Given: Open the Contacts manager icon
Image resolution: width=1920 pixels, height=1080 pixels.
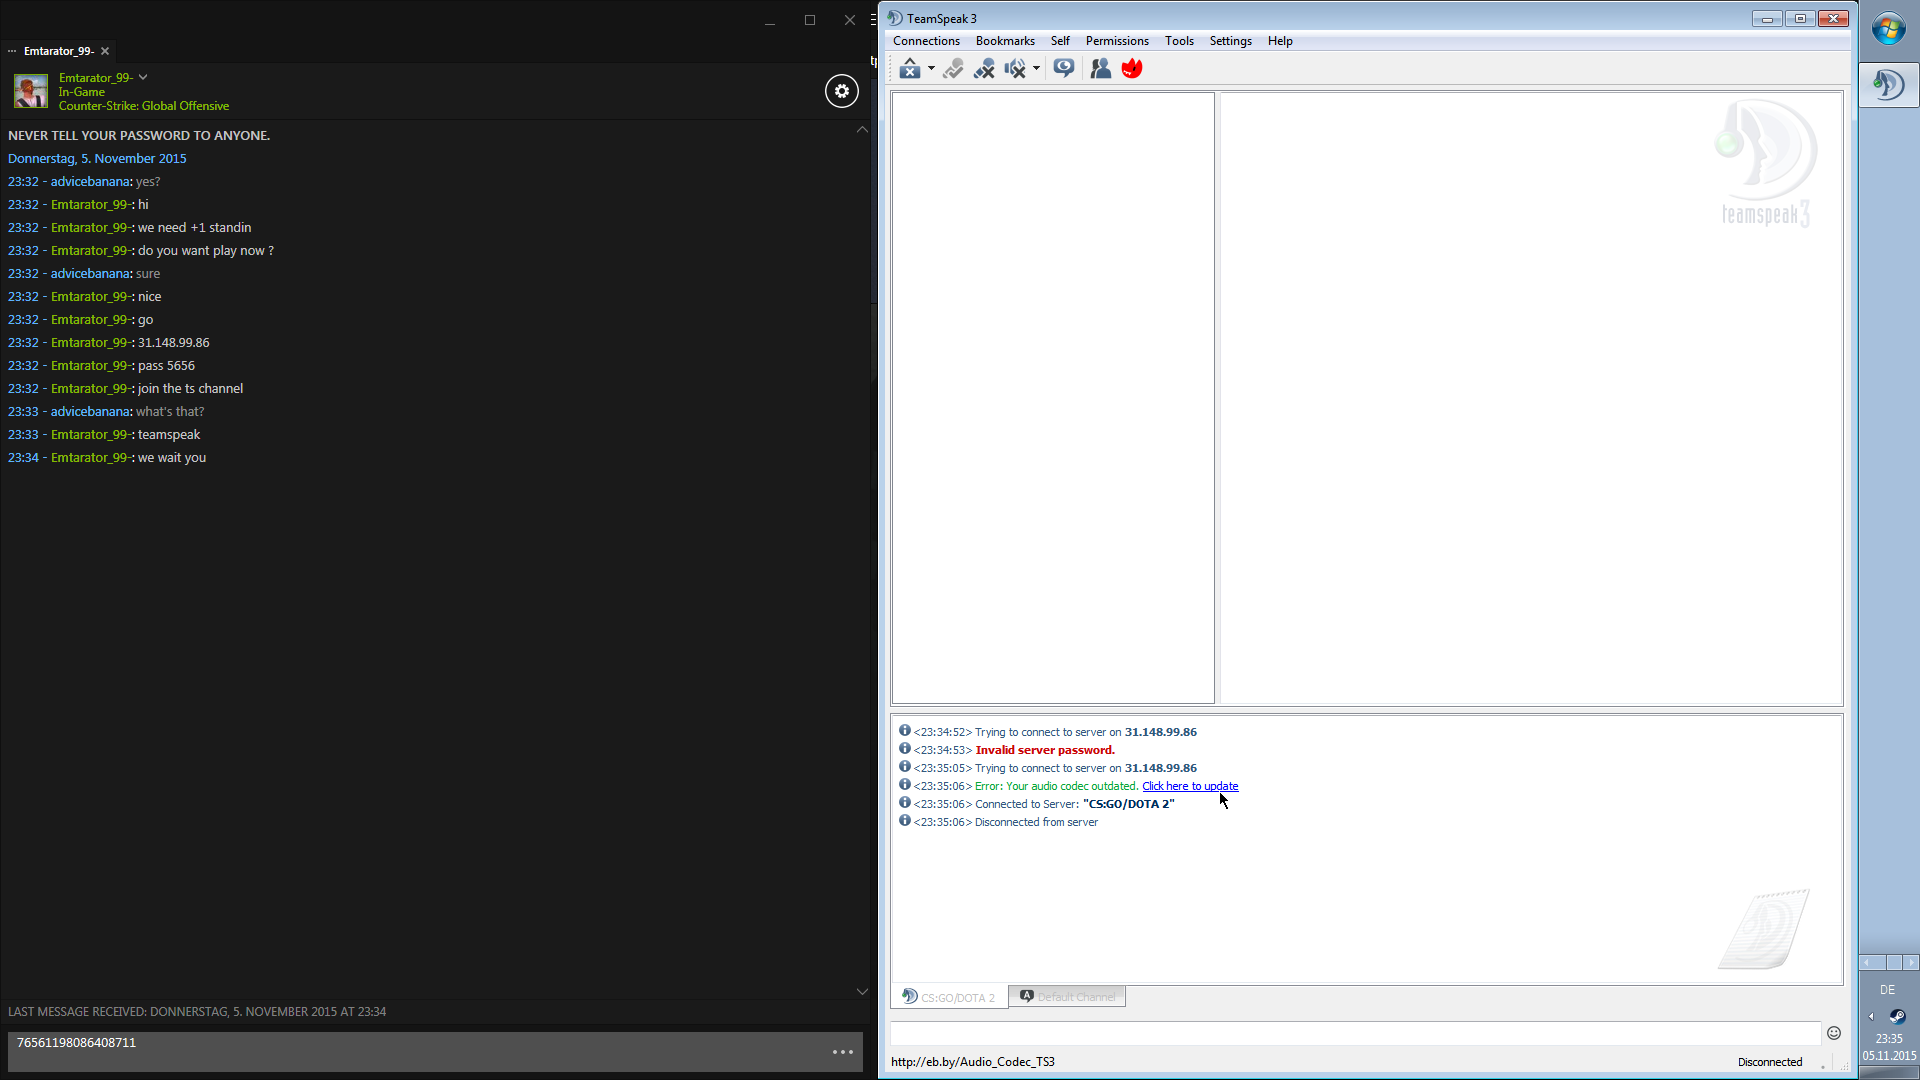Looking at the screenshot, I should (1100, 68).
